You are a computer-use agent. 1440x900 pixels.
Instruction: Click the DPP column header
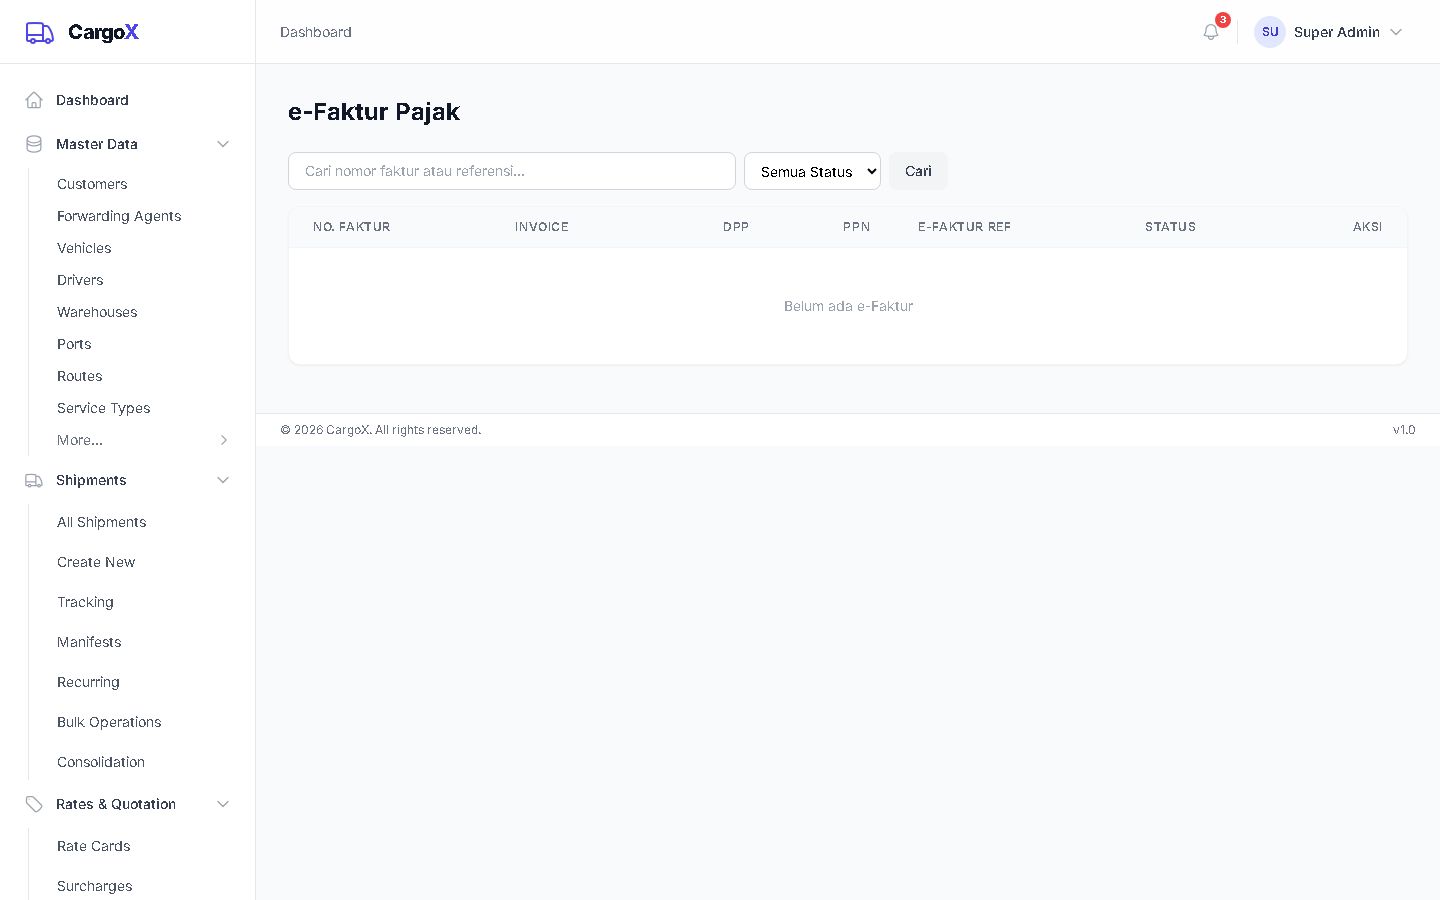(x=736, y=227)
